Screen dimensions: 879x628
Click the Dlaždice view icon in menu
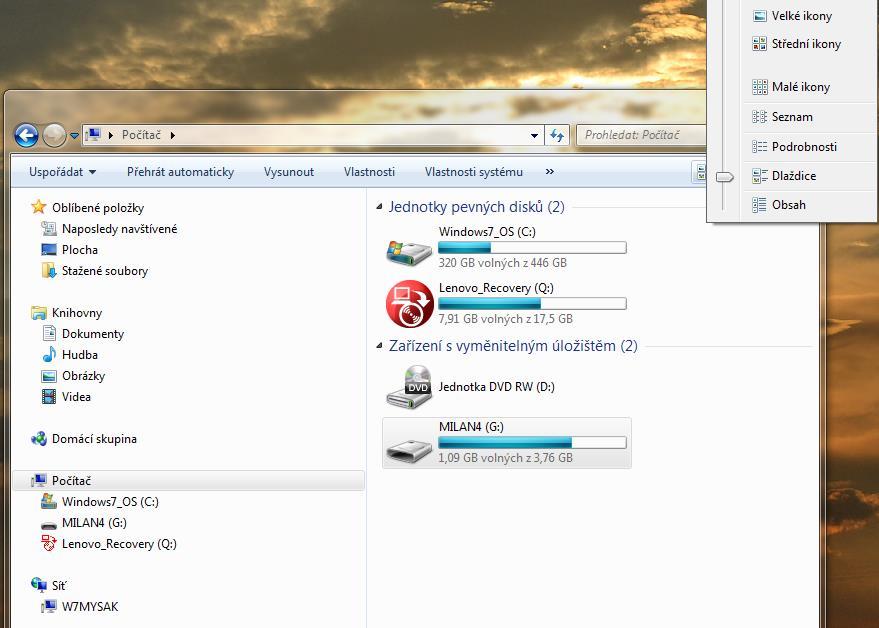[x=760, y=176]
